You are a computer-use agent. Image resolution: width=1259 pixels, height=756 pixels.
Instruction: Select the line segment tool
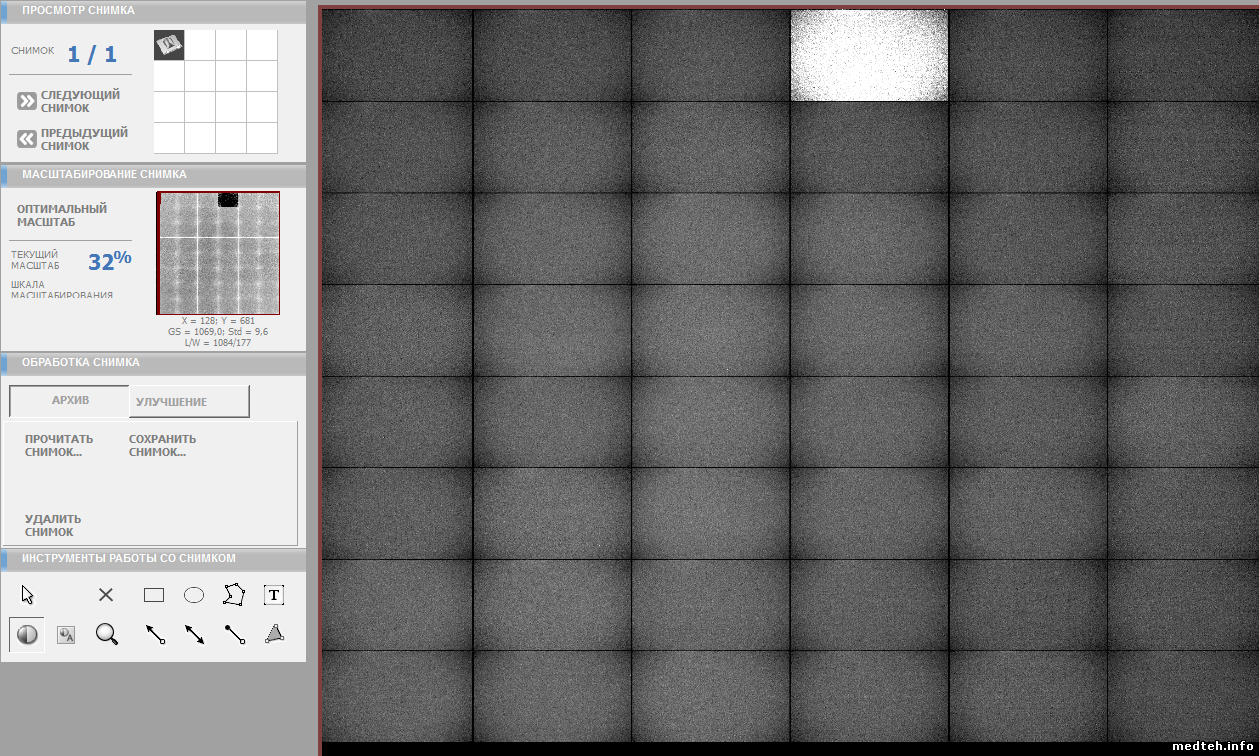coord(235,634)
